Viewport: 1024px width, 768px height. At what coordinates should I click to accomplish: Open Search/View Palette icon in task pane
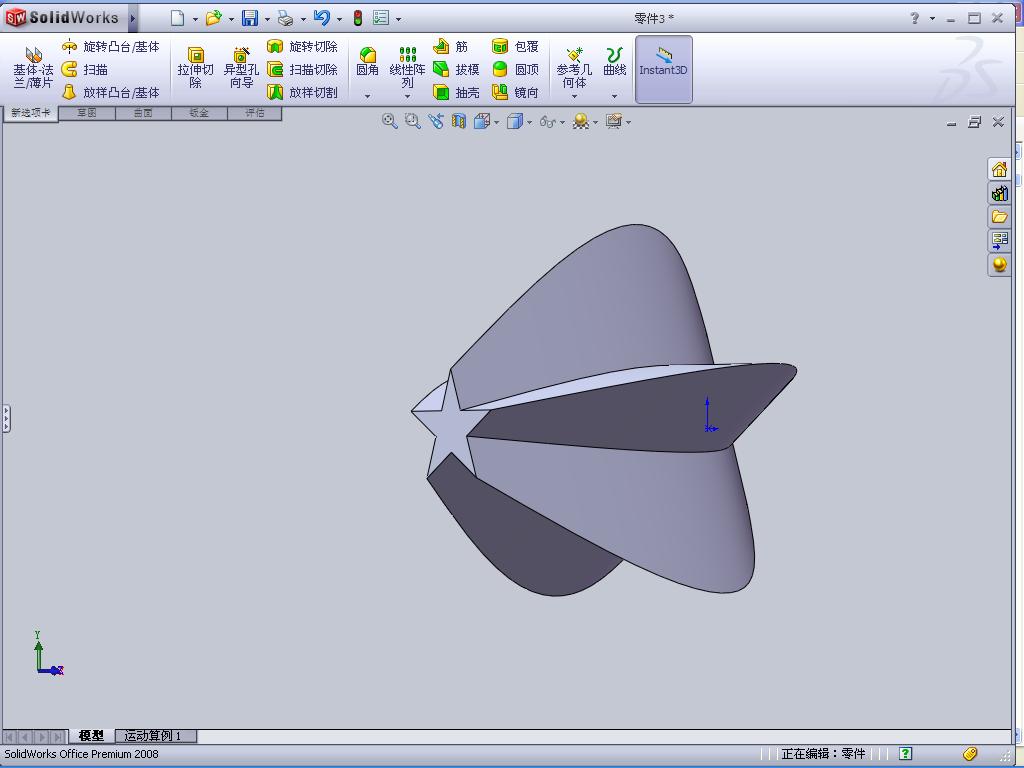click(999, 240)
